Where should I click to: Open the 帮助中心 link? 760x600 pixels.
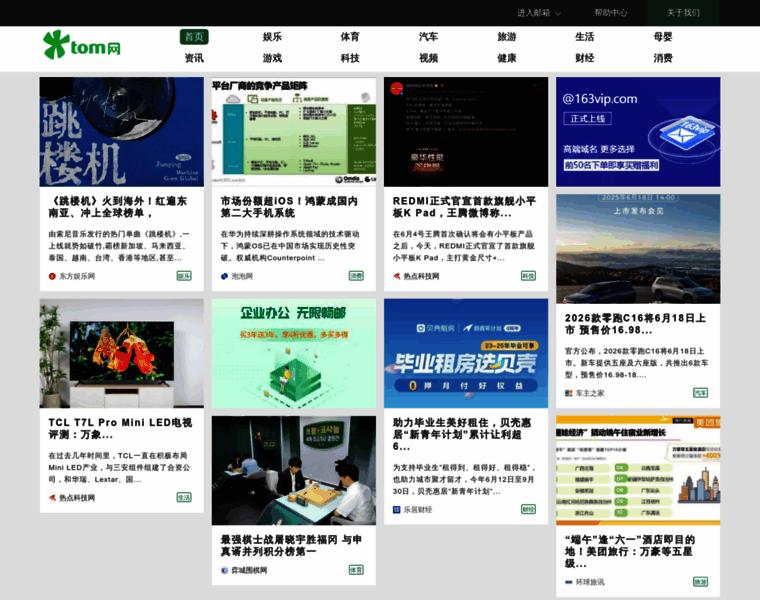[611, 13]
